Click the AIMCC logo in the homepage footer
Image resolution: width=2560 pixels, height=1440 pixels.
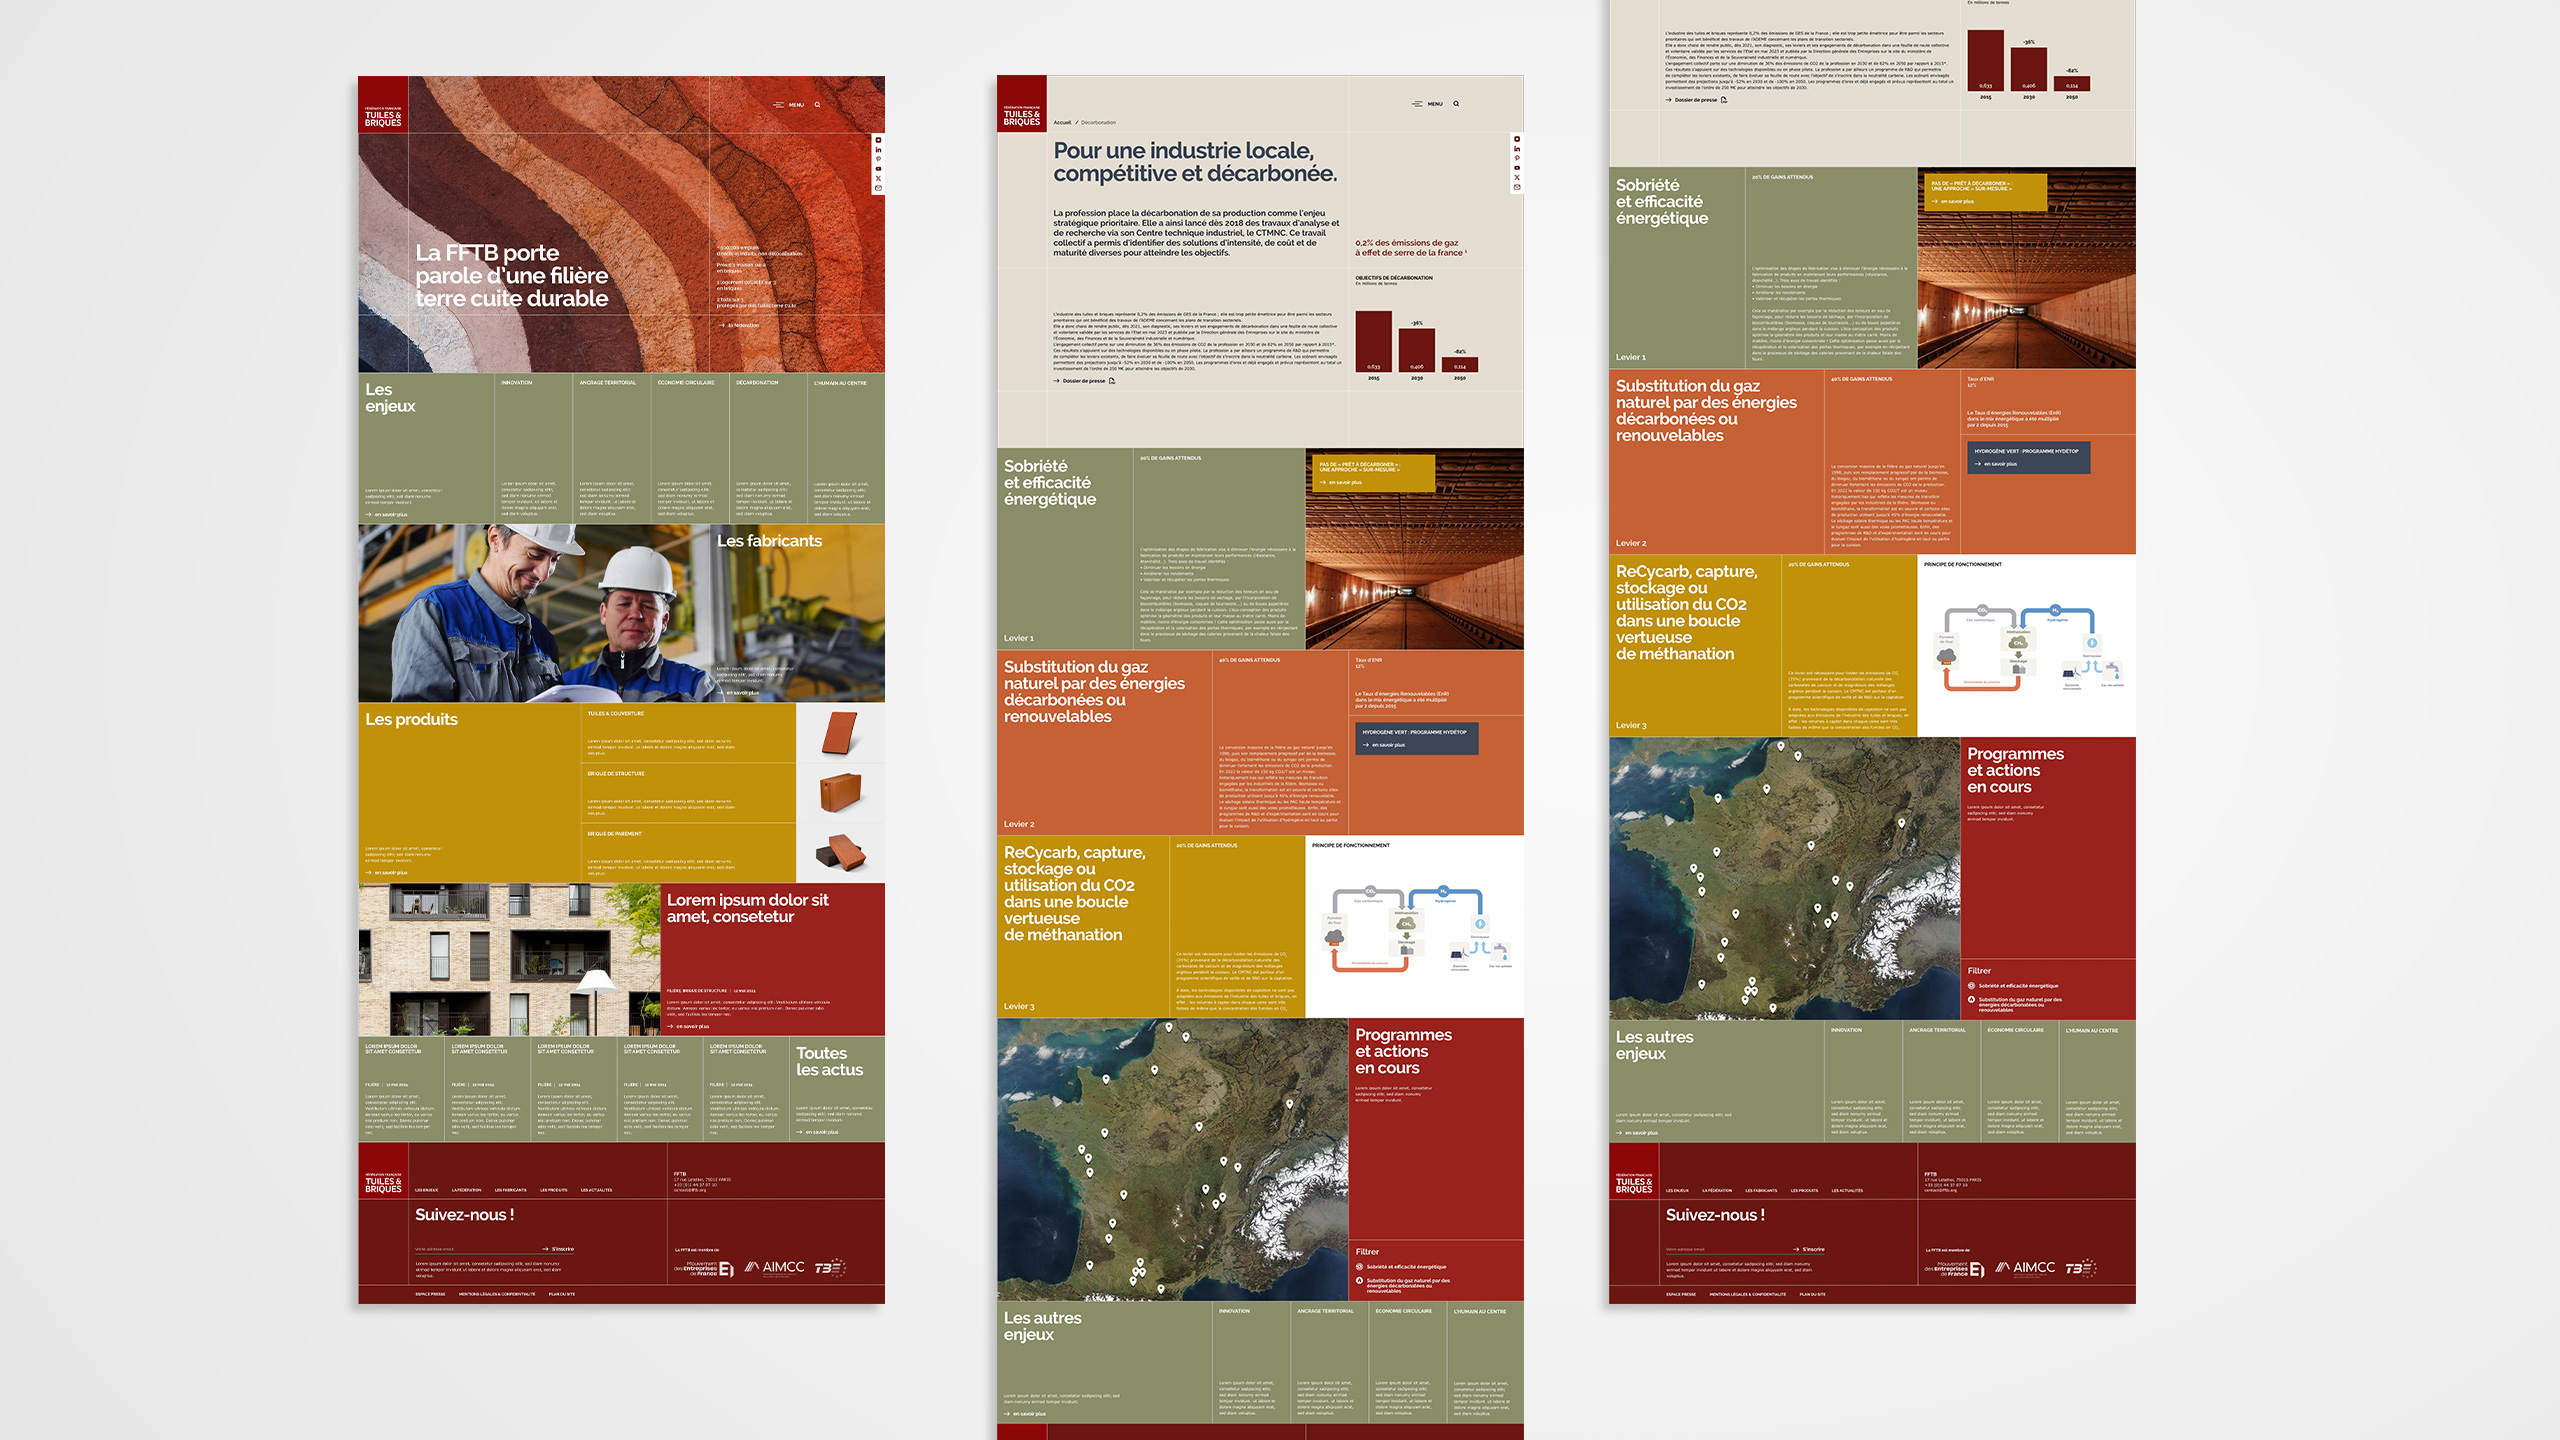pos(775,1267)
